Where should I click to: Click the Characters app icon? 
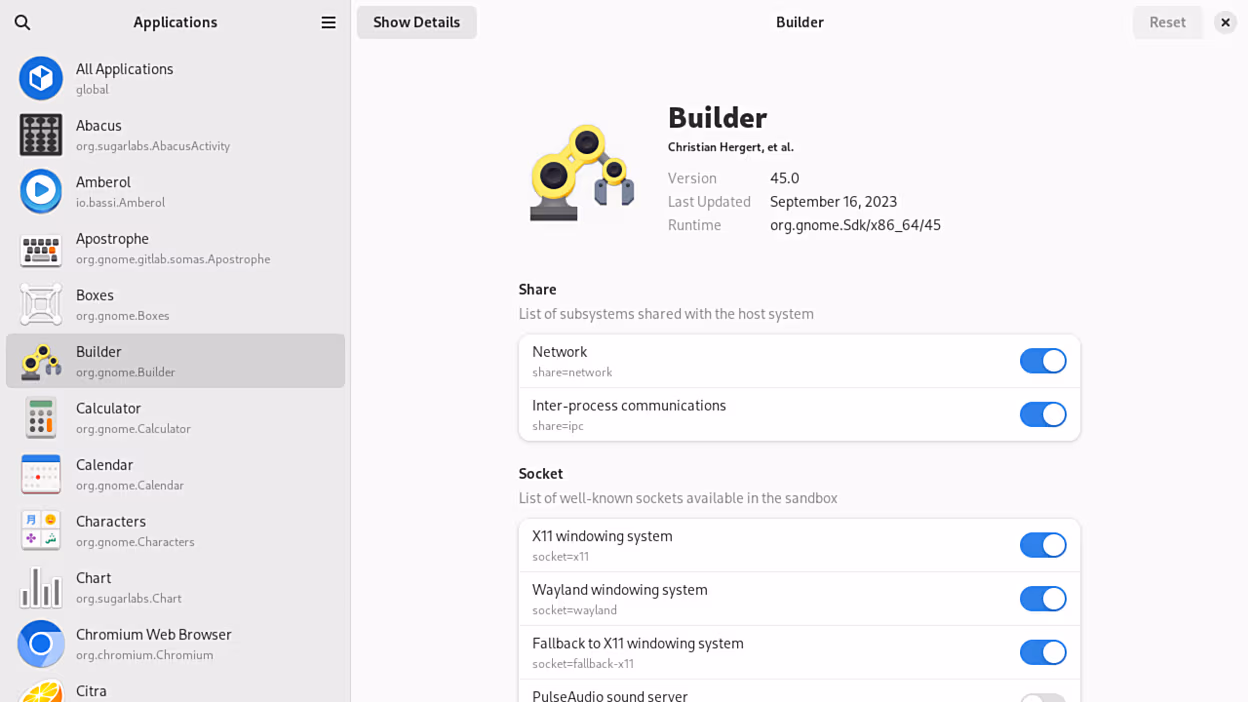pos(41,530)
